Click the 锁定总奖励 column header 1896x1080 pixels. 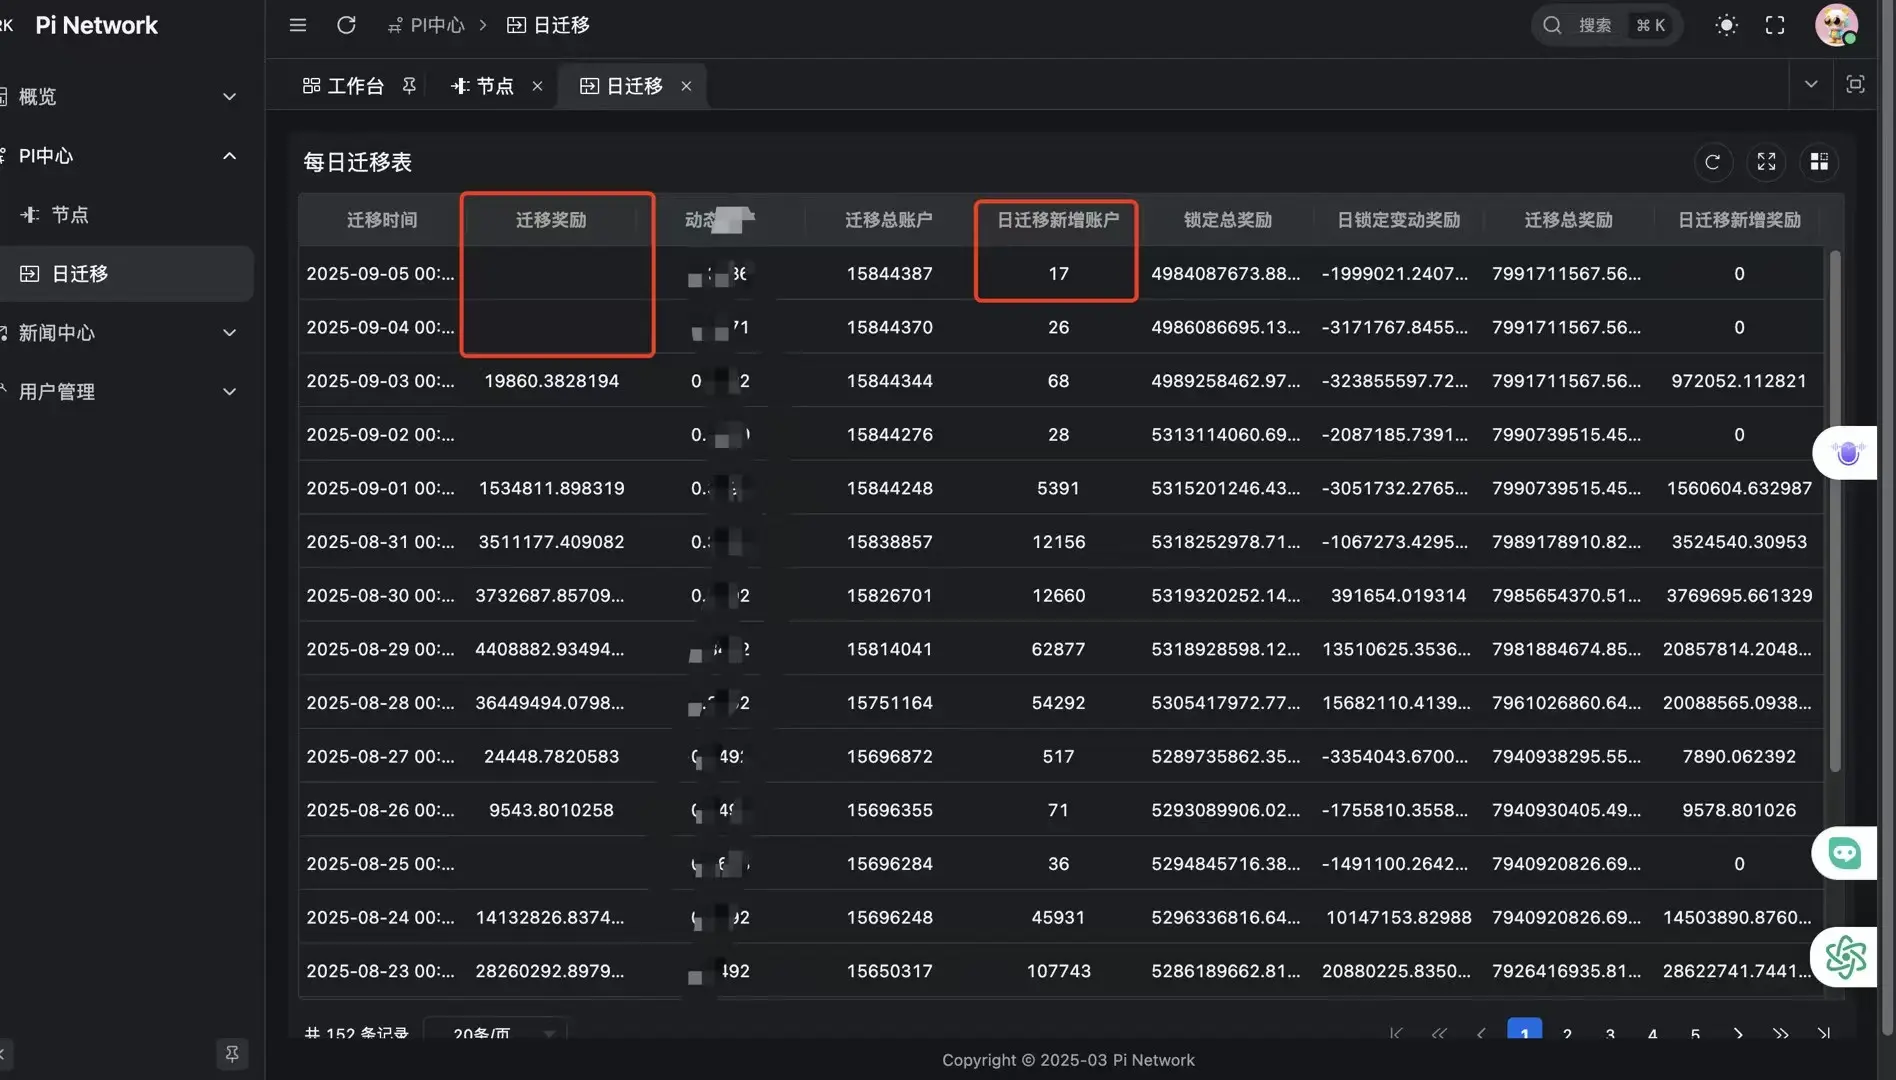coord(1227,220)
